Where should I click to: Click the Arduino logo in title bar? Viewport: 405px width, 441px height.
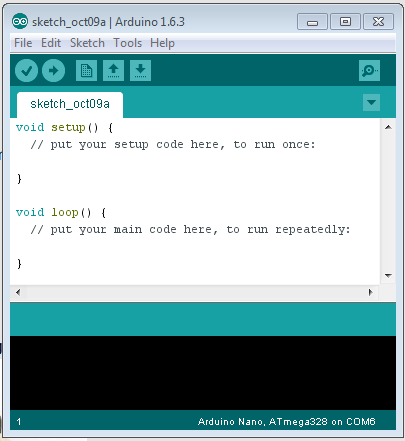(x=20, y=22)
